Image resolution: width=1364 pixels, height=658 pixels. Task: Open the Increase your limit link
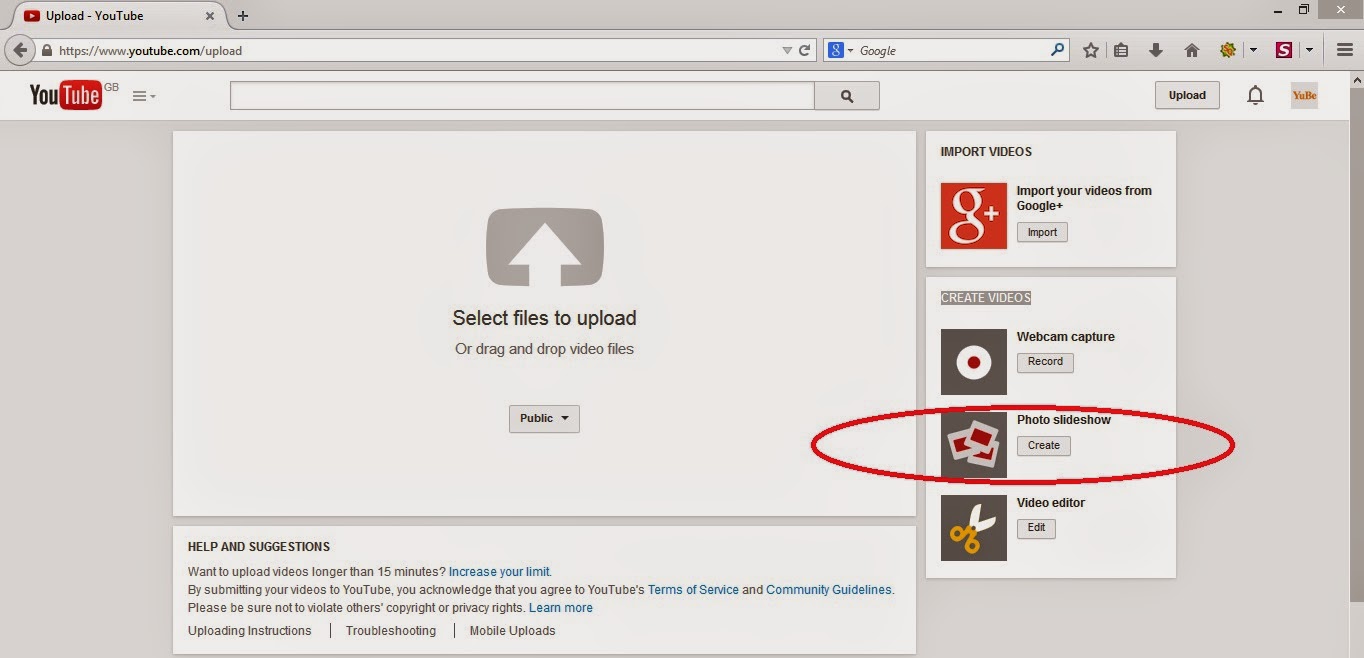tap(499, 572)
